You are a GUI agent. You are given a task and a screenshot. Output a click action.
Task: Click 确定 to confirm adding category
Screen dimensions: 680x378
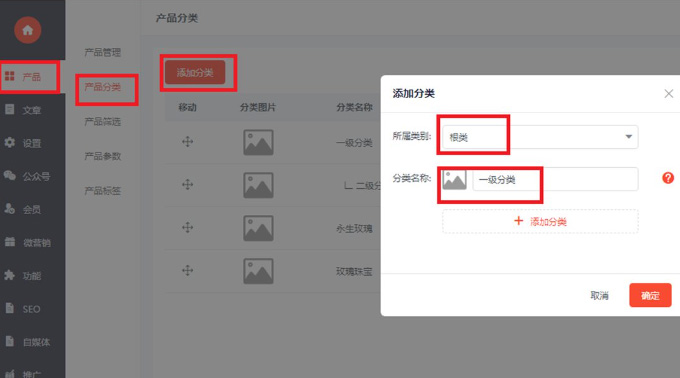(x=650, y=295)
